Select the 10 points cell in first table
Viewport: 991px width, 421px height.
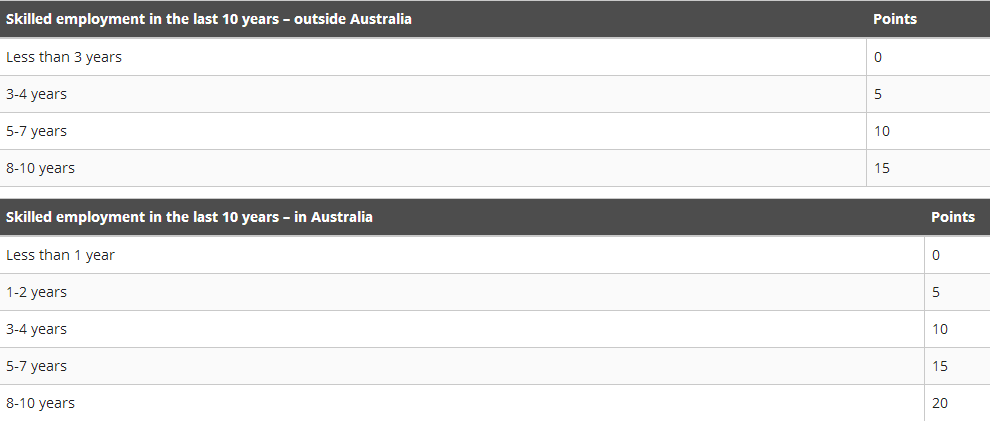(928, 131)
